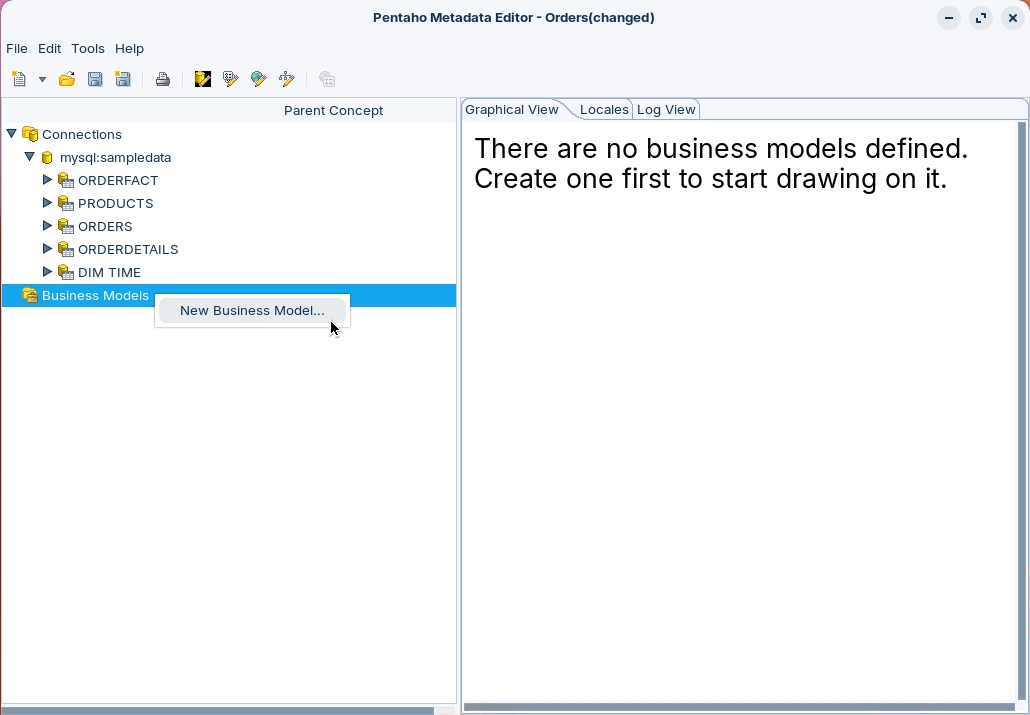The height and width of the screenshot is (715, 1030).
Task: Click the Save As toolbar icon
Action: 123,79
